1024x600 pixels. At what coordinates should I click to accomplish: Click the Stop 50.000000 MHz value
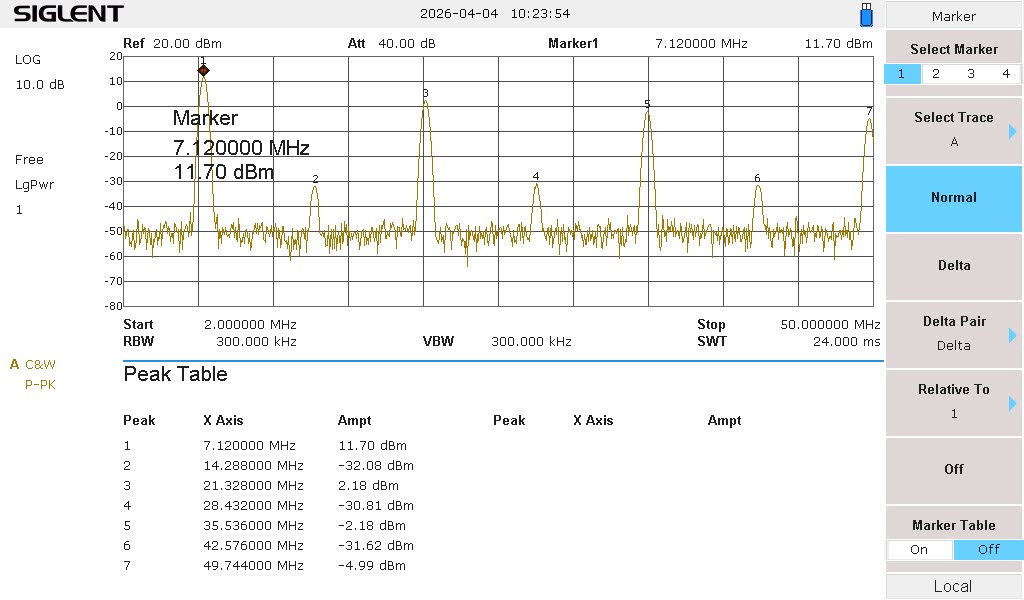(830, 324)
